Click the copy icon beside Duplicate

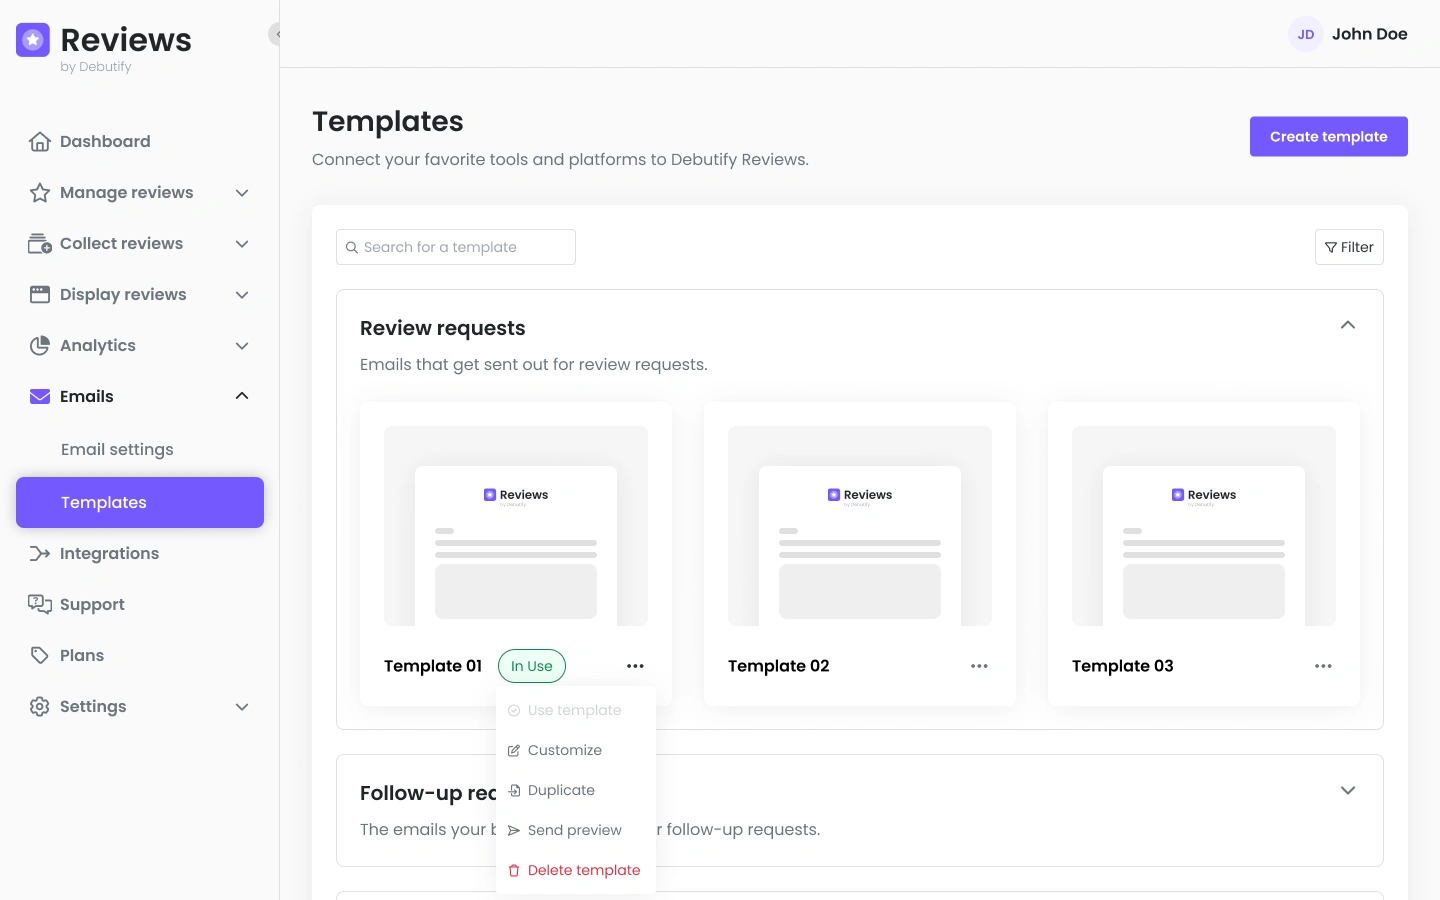pos(514,791)
